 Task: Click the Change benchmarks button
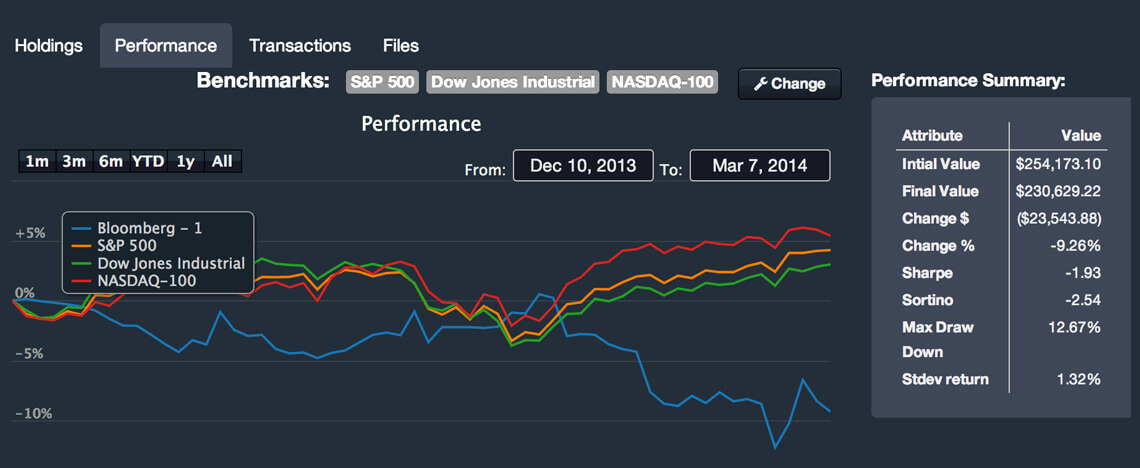click(790, 84)
